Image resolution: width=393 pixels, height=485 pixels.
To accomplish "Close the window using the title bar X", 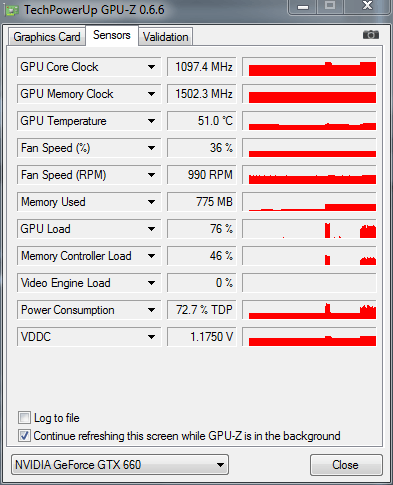I will click(x=367, y=6).
